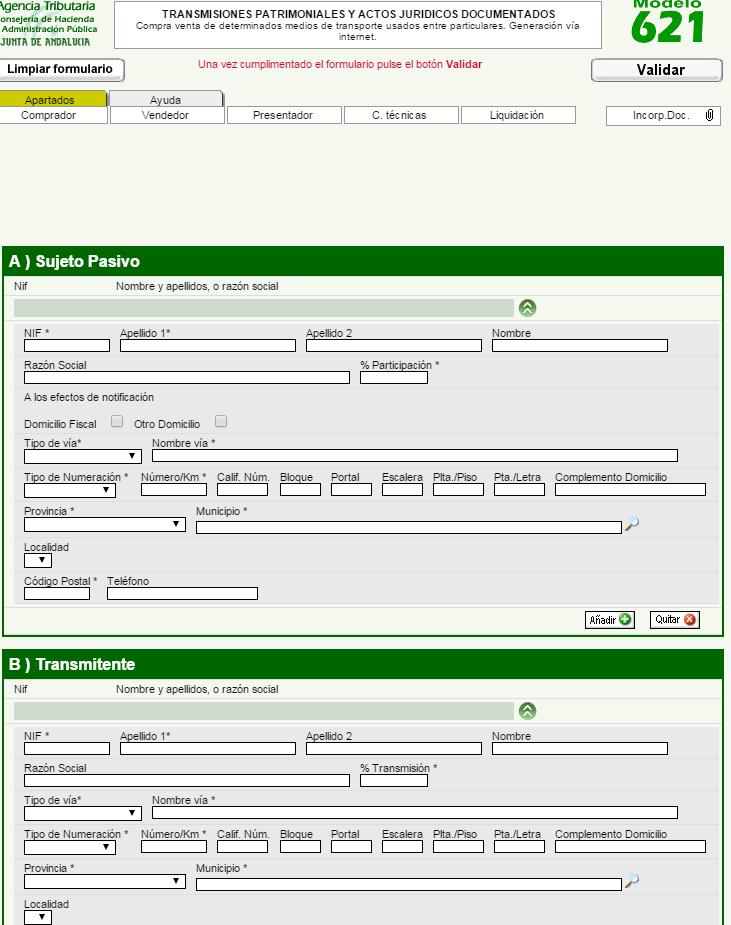Open Sujeto Pasivo Provincia dropdown
Screen dimensions: 731x925
click(x=105, y=524)
